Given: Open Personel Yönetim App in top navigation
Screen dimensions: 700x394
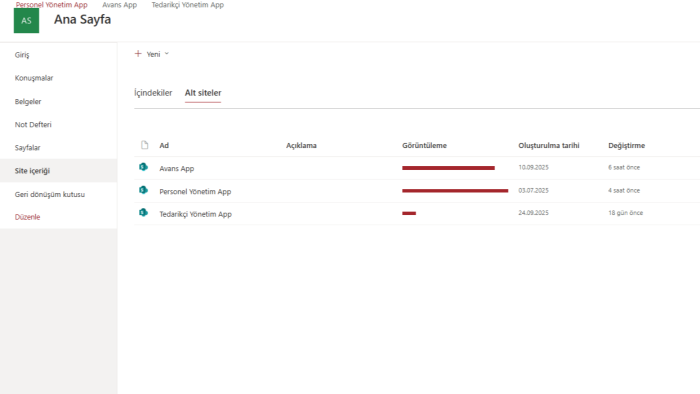Looking at the screenshot, I should pyautogui.click(x=51, y=5).
